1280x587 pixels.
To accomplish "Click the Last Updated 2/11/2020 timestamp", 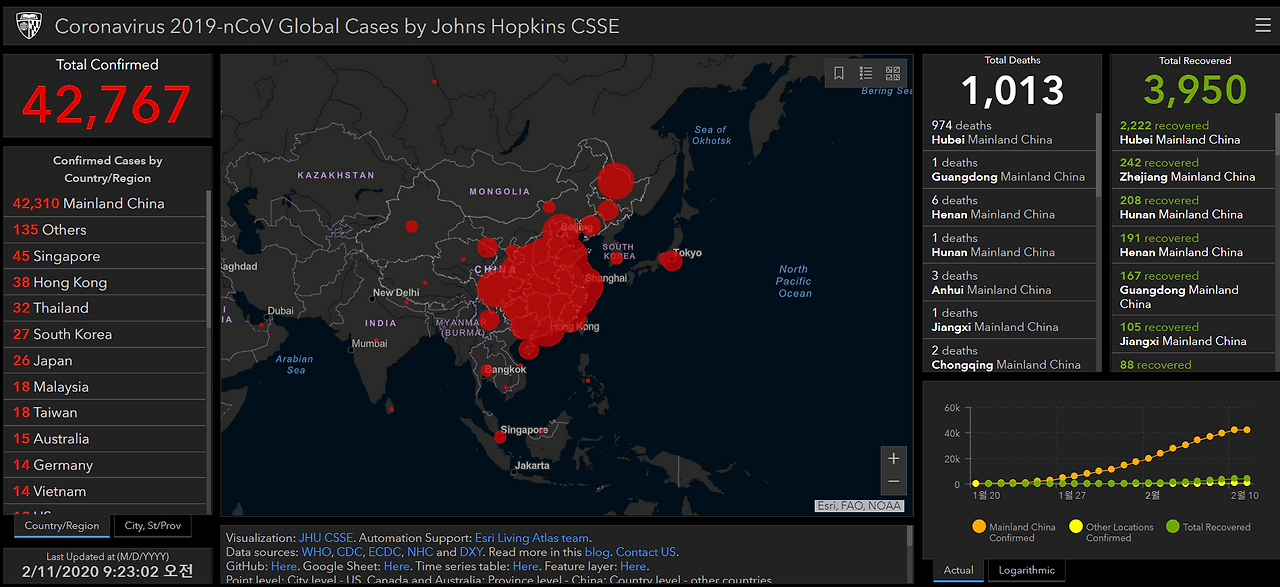I will (107, 571).
